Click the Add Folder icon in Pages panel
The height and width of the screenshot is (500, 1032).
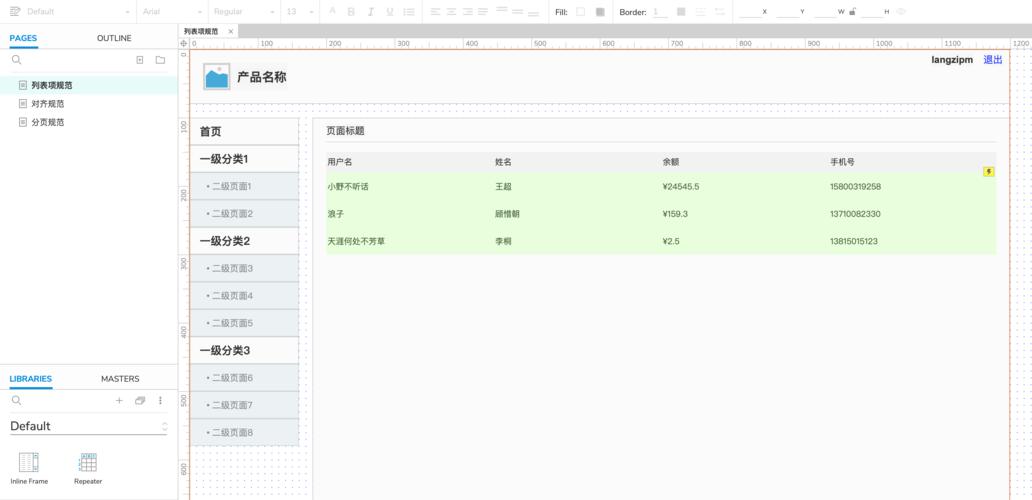tap(160, 60)
